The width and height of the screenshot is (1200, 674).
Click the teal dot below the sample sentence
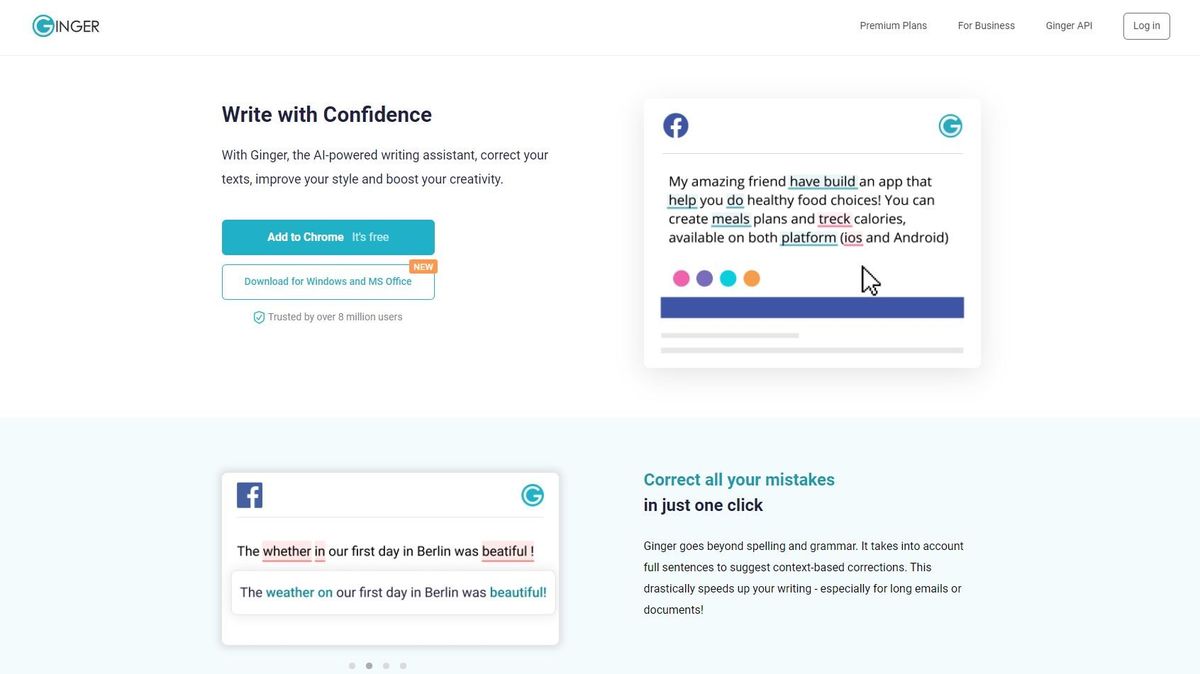tap(728, 277)
